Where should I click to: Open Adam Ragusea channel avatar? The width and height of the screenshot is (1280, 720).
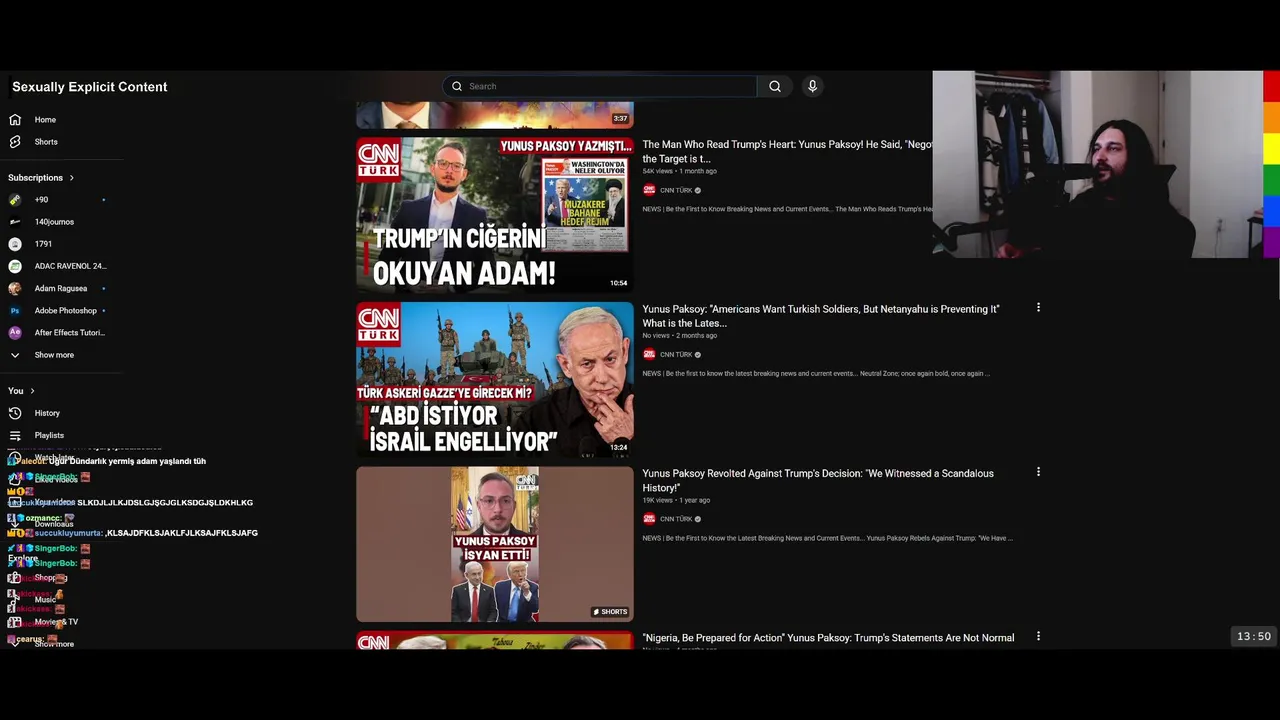tap(15, 288)
